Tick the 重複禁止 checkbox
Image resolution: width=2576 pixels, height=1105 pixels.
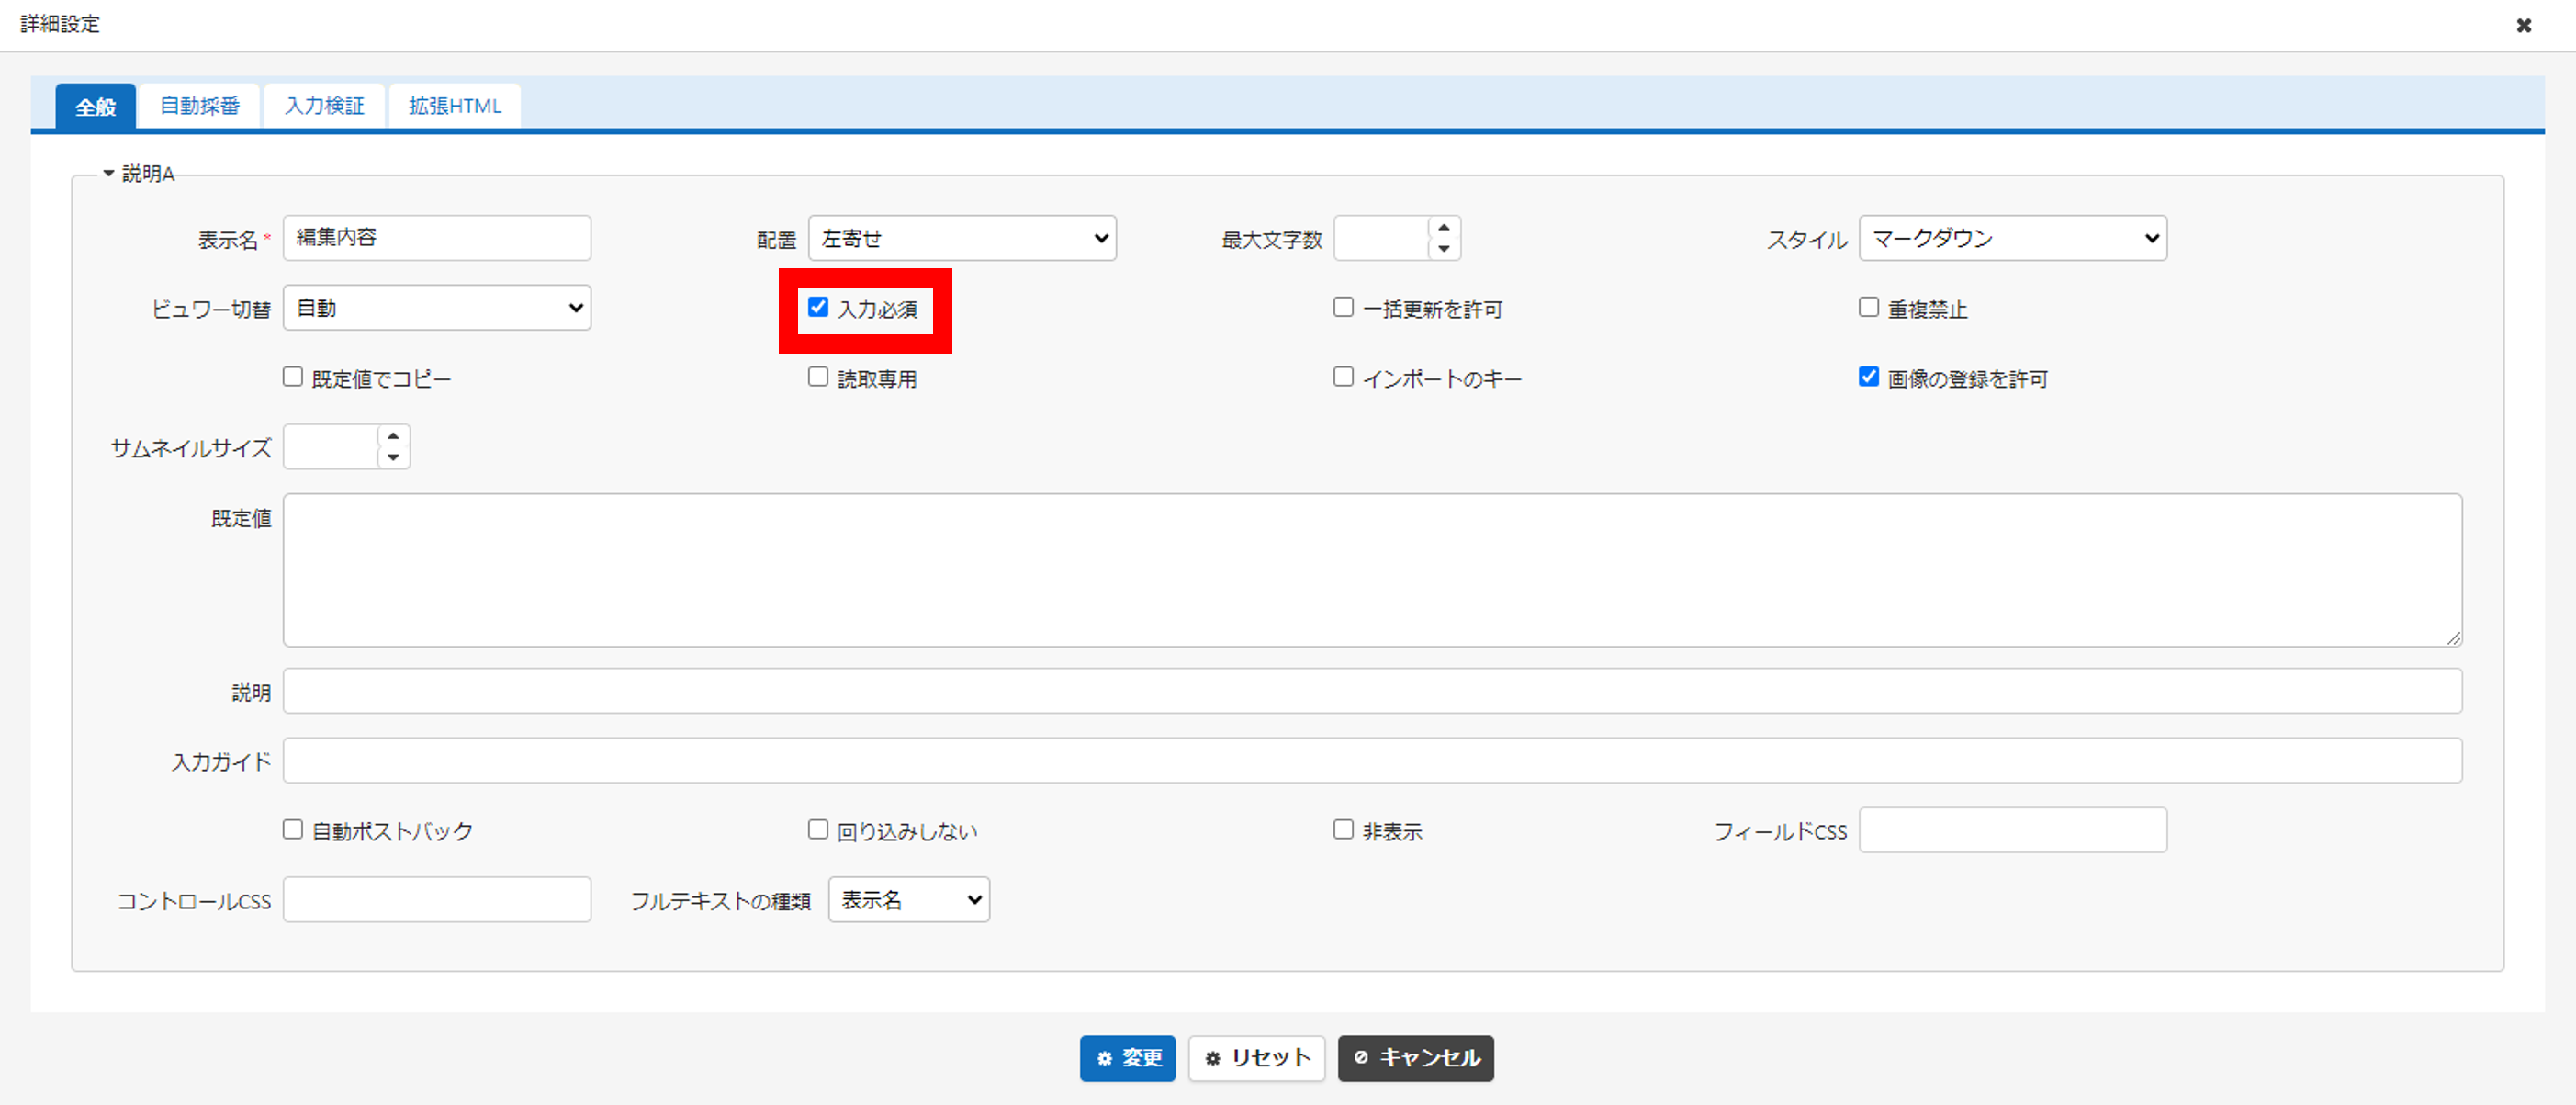click(x=1868, y=307)
